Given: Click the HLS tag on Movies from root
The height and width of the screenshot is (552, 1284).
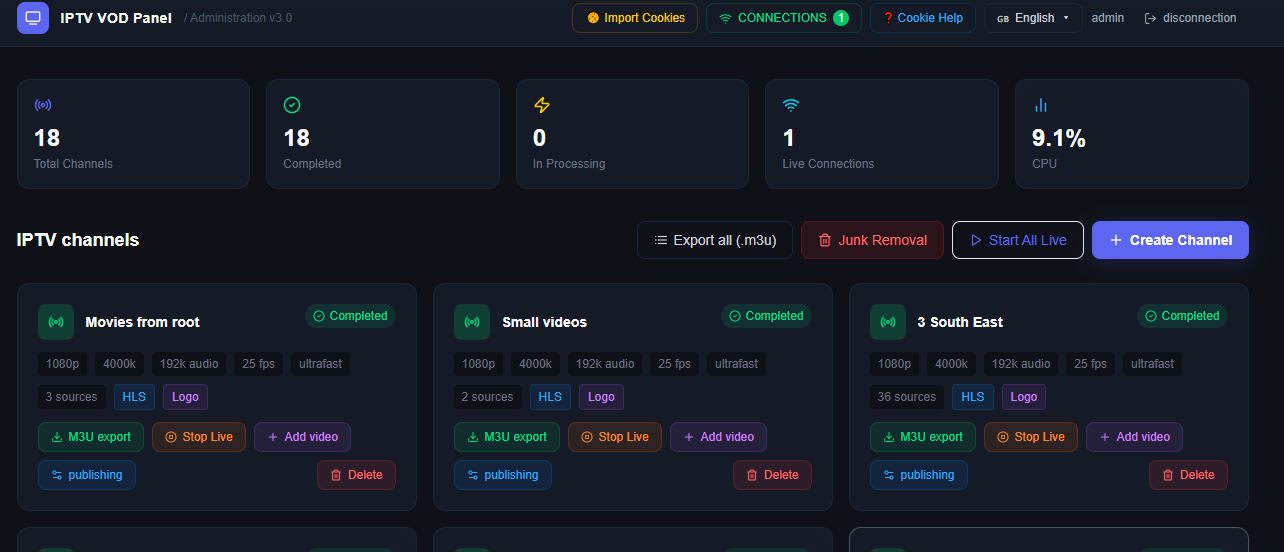Looking at the screenshot, I should (x=134, y=397).
